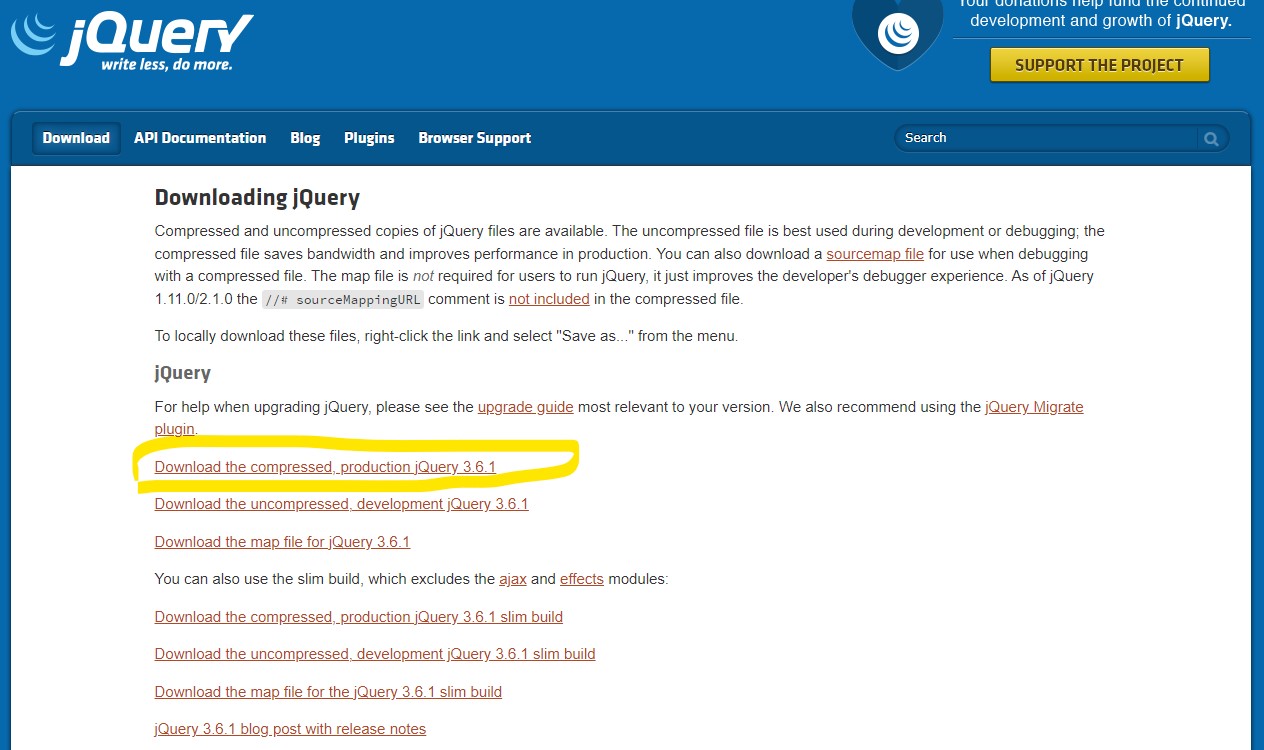1264x750 pixels.
Task: Follow the 'not included' link
Action: tap(549, 299)
